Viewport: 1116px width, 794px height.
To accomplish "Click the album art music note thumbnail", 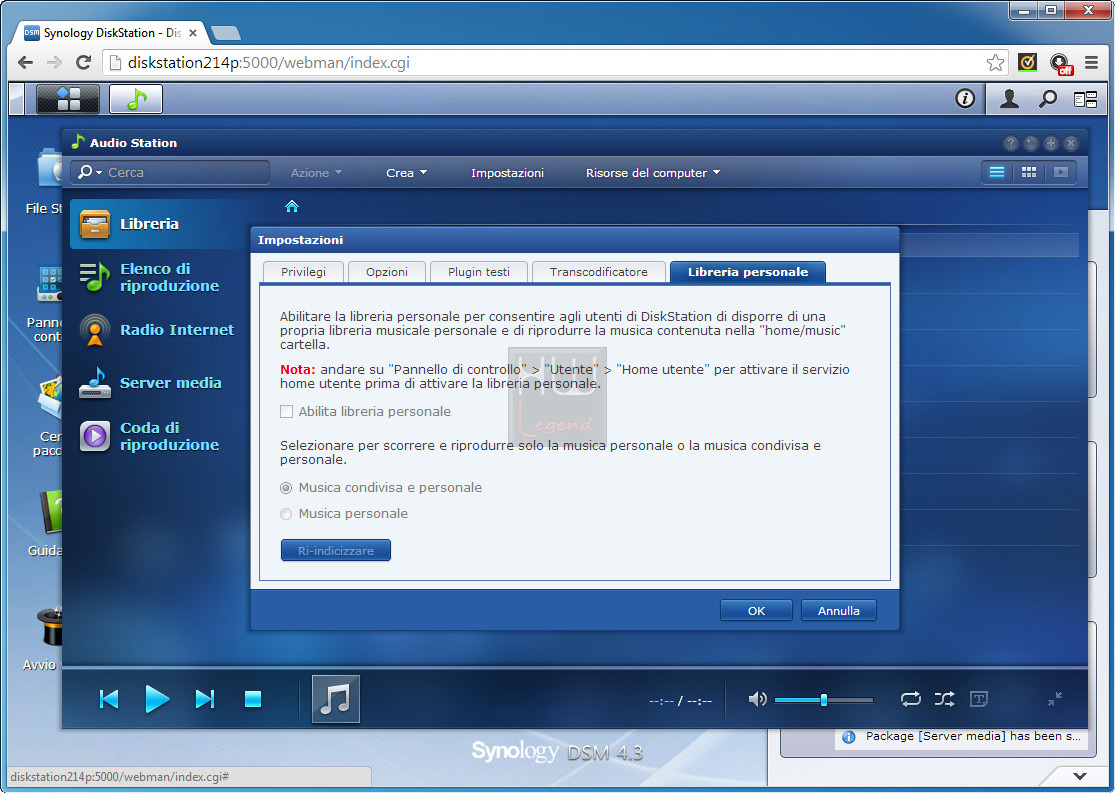I will (336, 699).
